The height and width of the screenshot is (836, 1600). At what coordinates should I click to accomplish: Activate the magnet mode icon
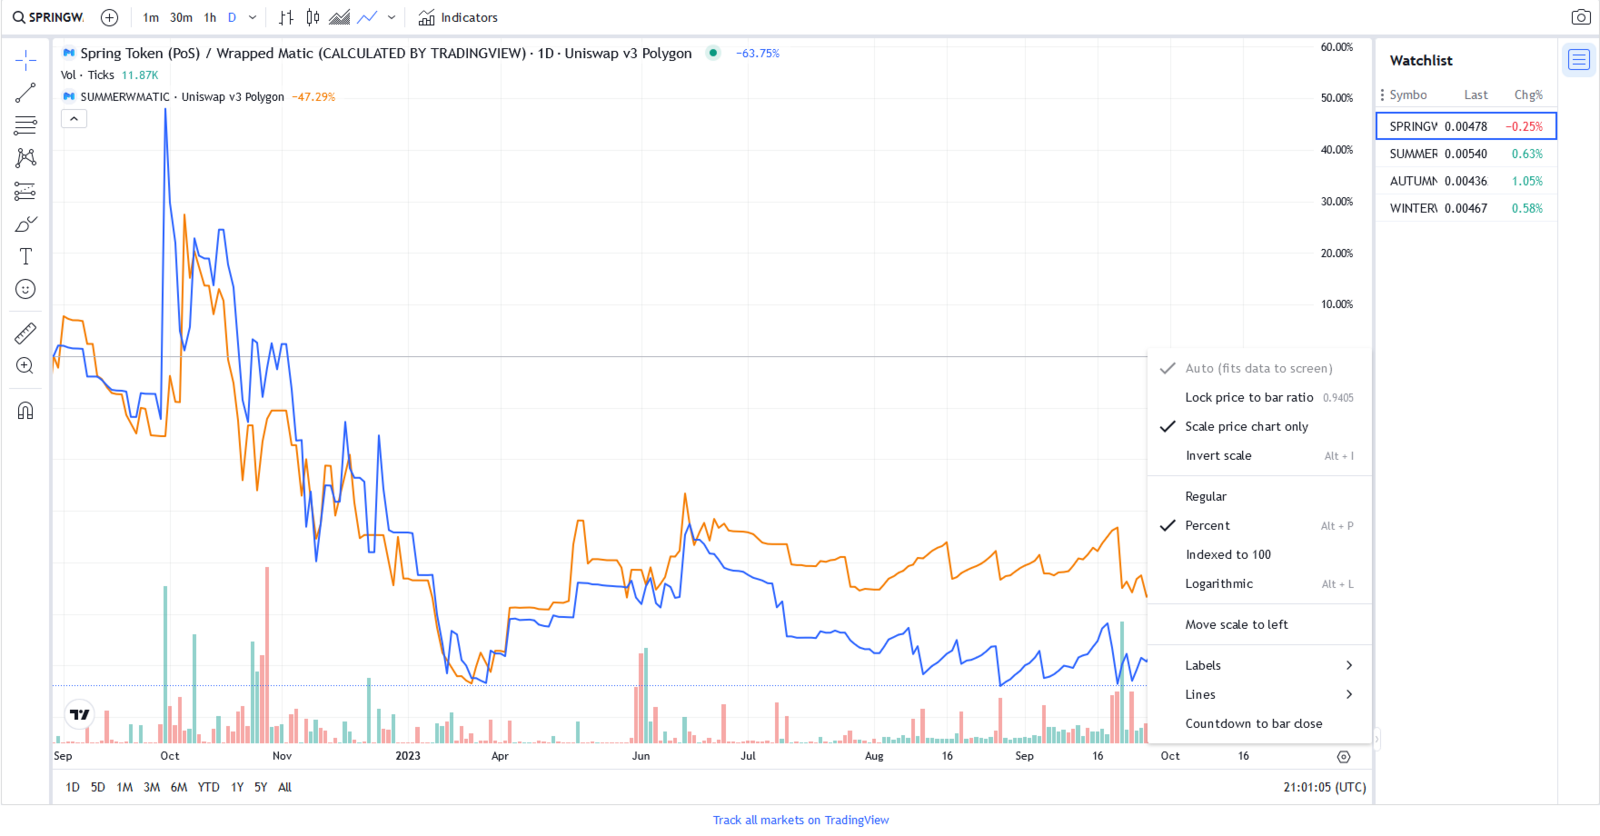point(26,411)
